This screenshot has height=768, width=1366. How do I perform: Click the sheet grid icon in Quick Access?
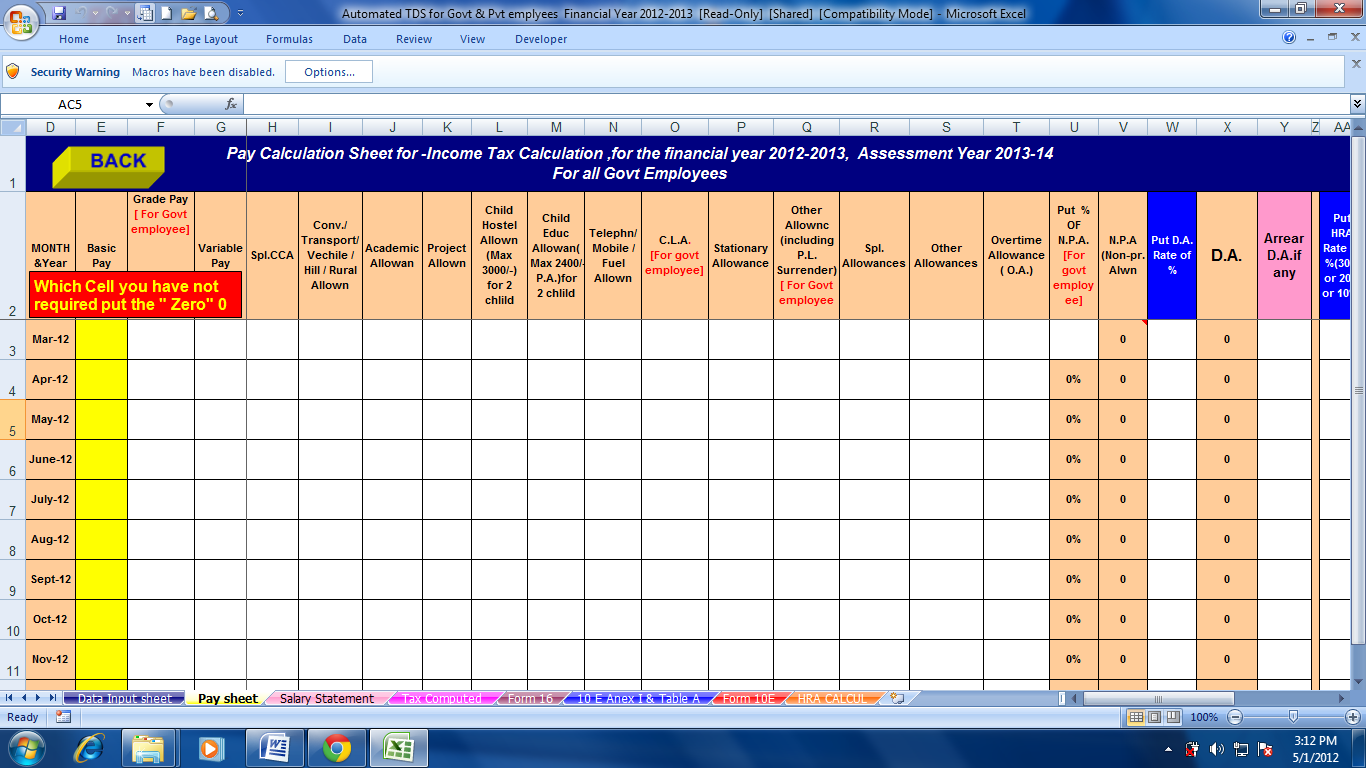pos(145,13)
